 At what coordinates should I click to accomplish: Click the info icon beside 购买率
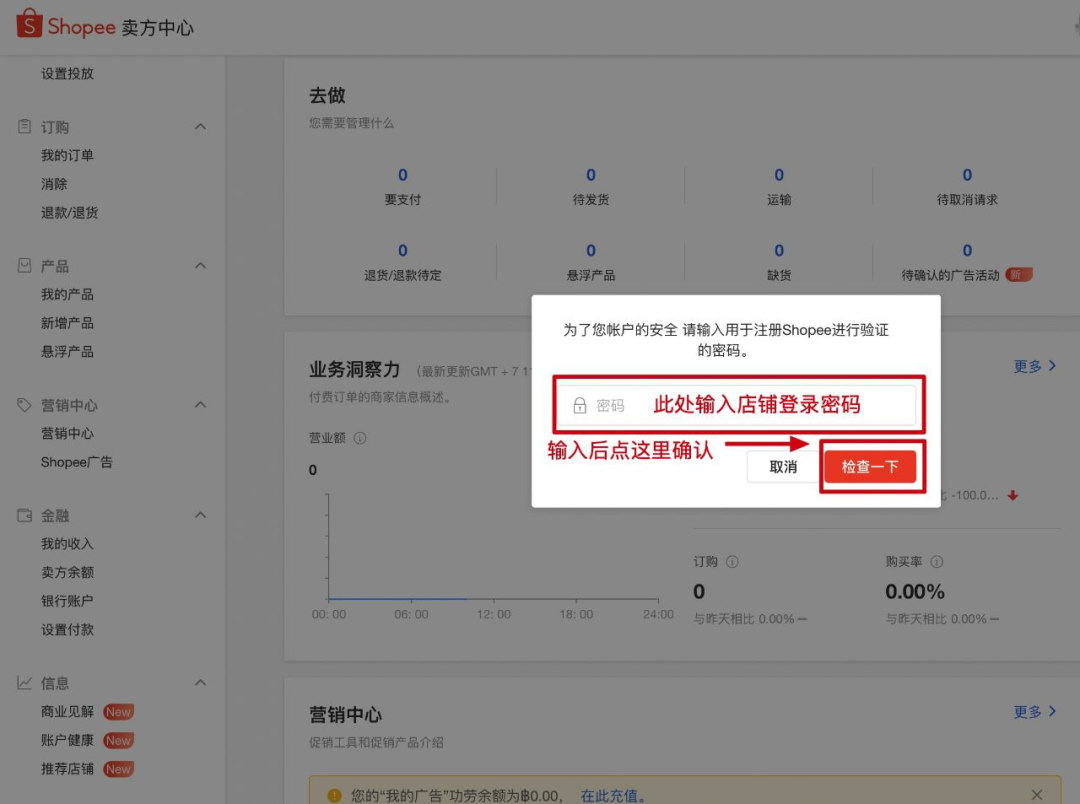coord(937,561)
